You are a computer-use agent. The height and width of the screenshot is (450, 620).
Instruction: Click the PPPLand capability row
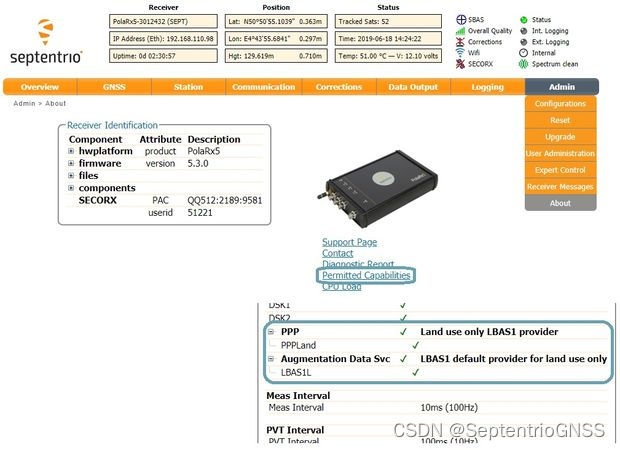437,345
